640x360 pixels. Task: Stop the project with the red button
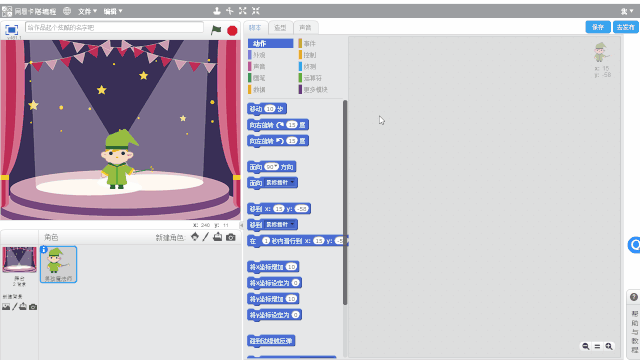point(232,31)
